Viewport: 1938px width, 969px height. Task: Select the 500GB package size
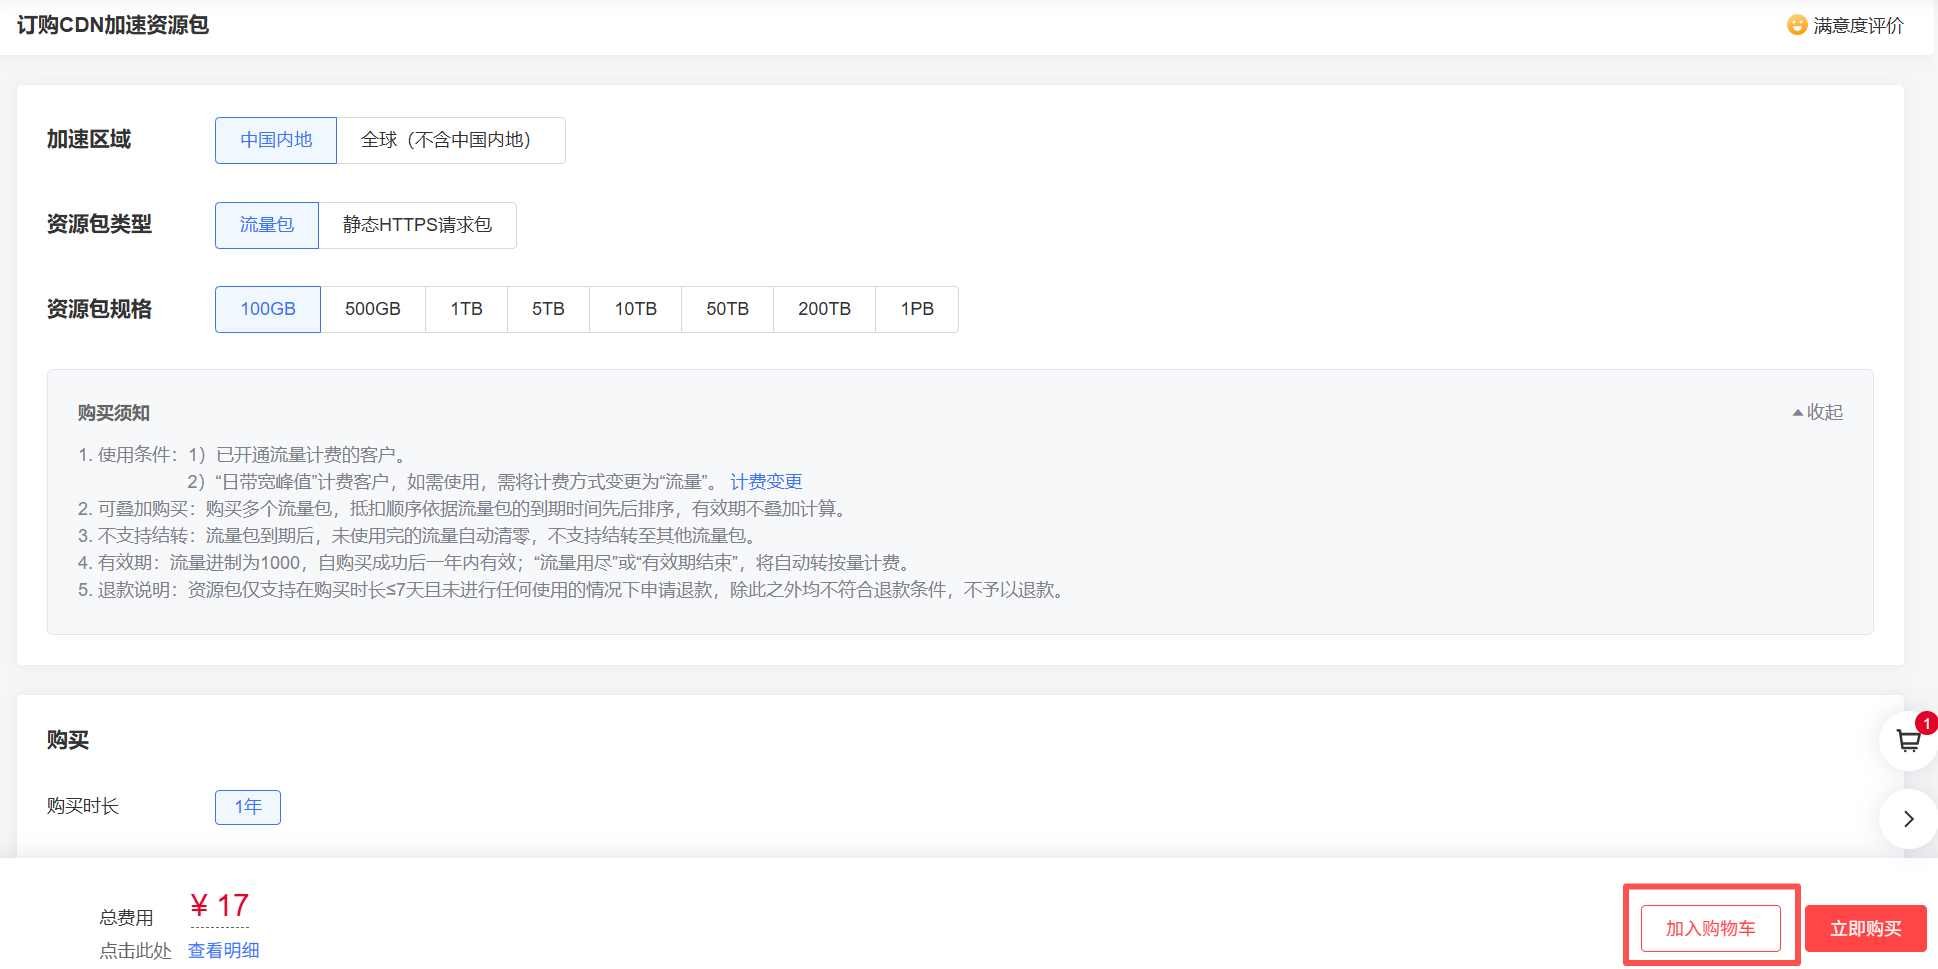373,309
